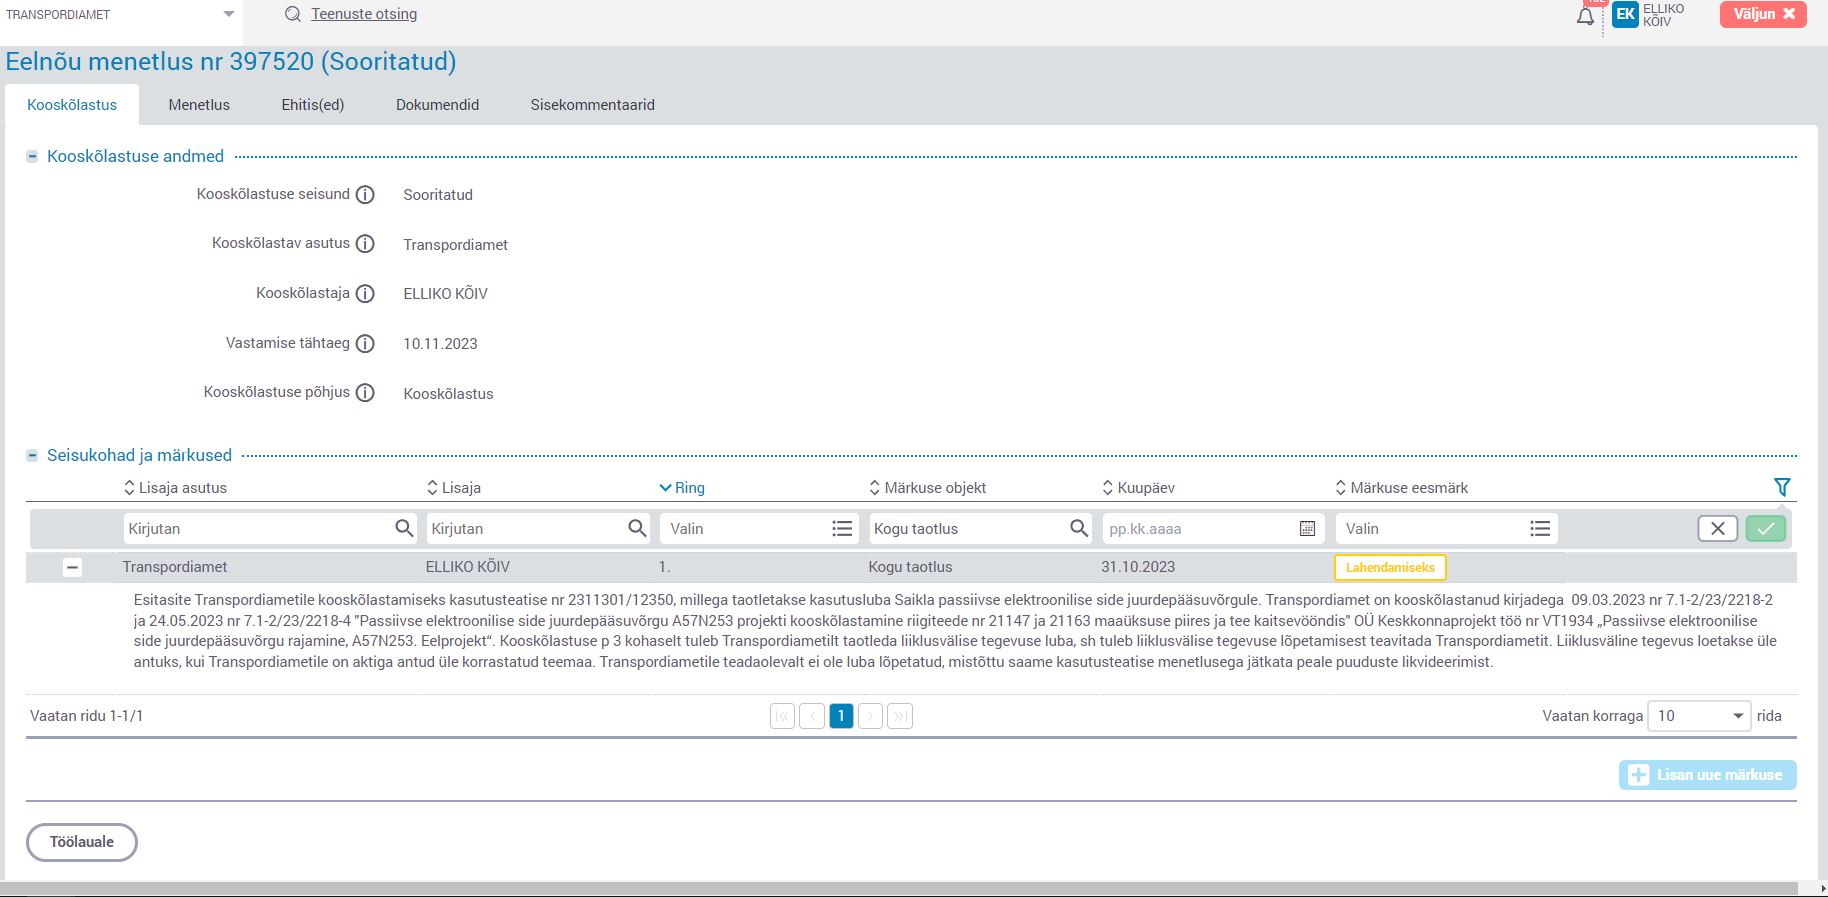Click search icon in Lisaja asutus filter
Viewport: 1828px width, 897px height.
point(404,528)
